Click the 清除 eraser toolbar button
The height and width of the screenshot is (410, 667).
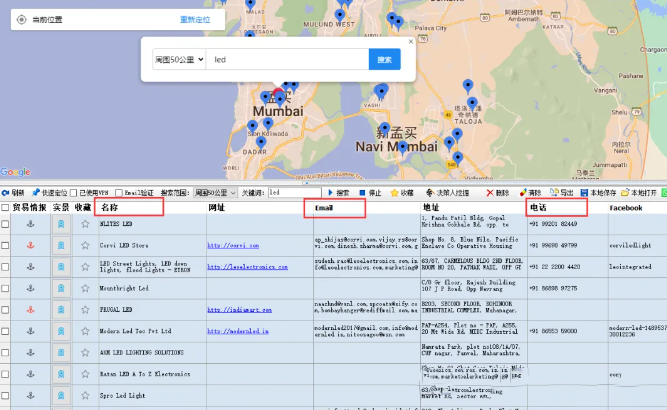click(x=530, y=193)
